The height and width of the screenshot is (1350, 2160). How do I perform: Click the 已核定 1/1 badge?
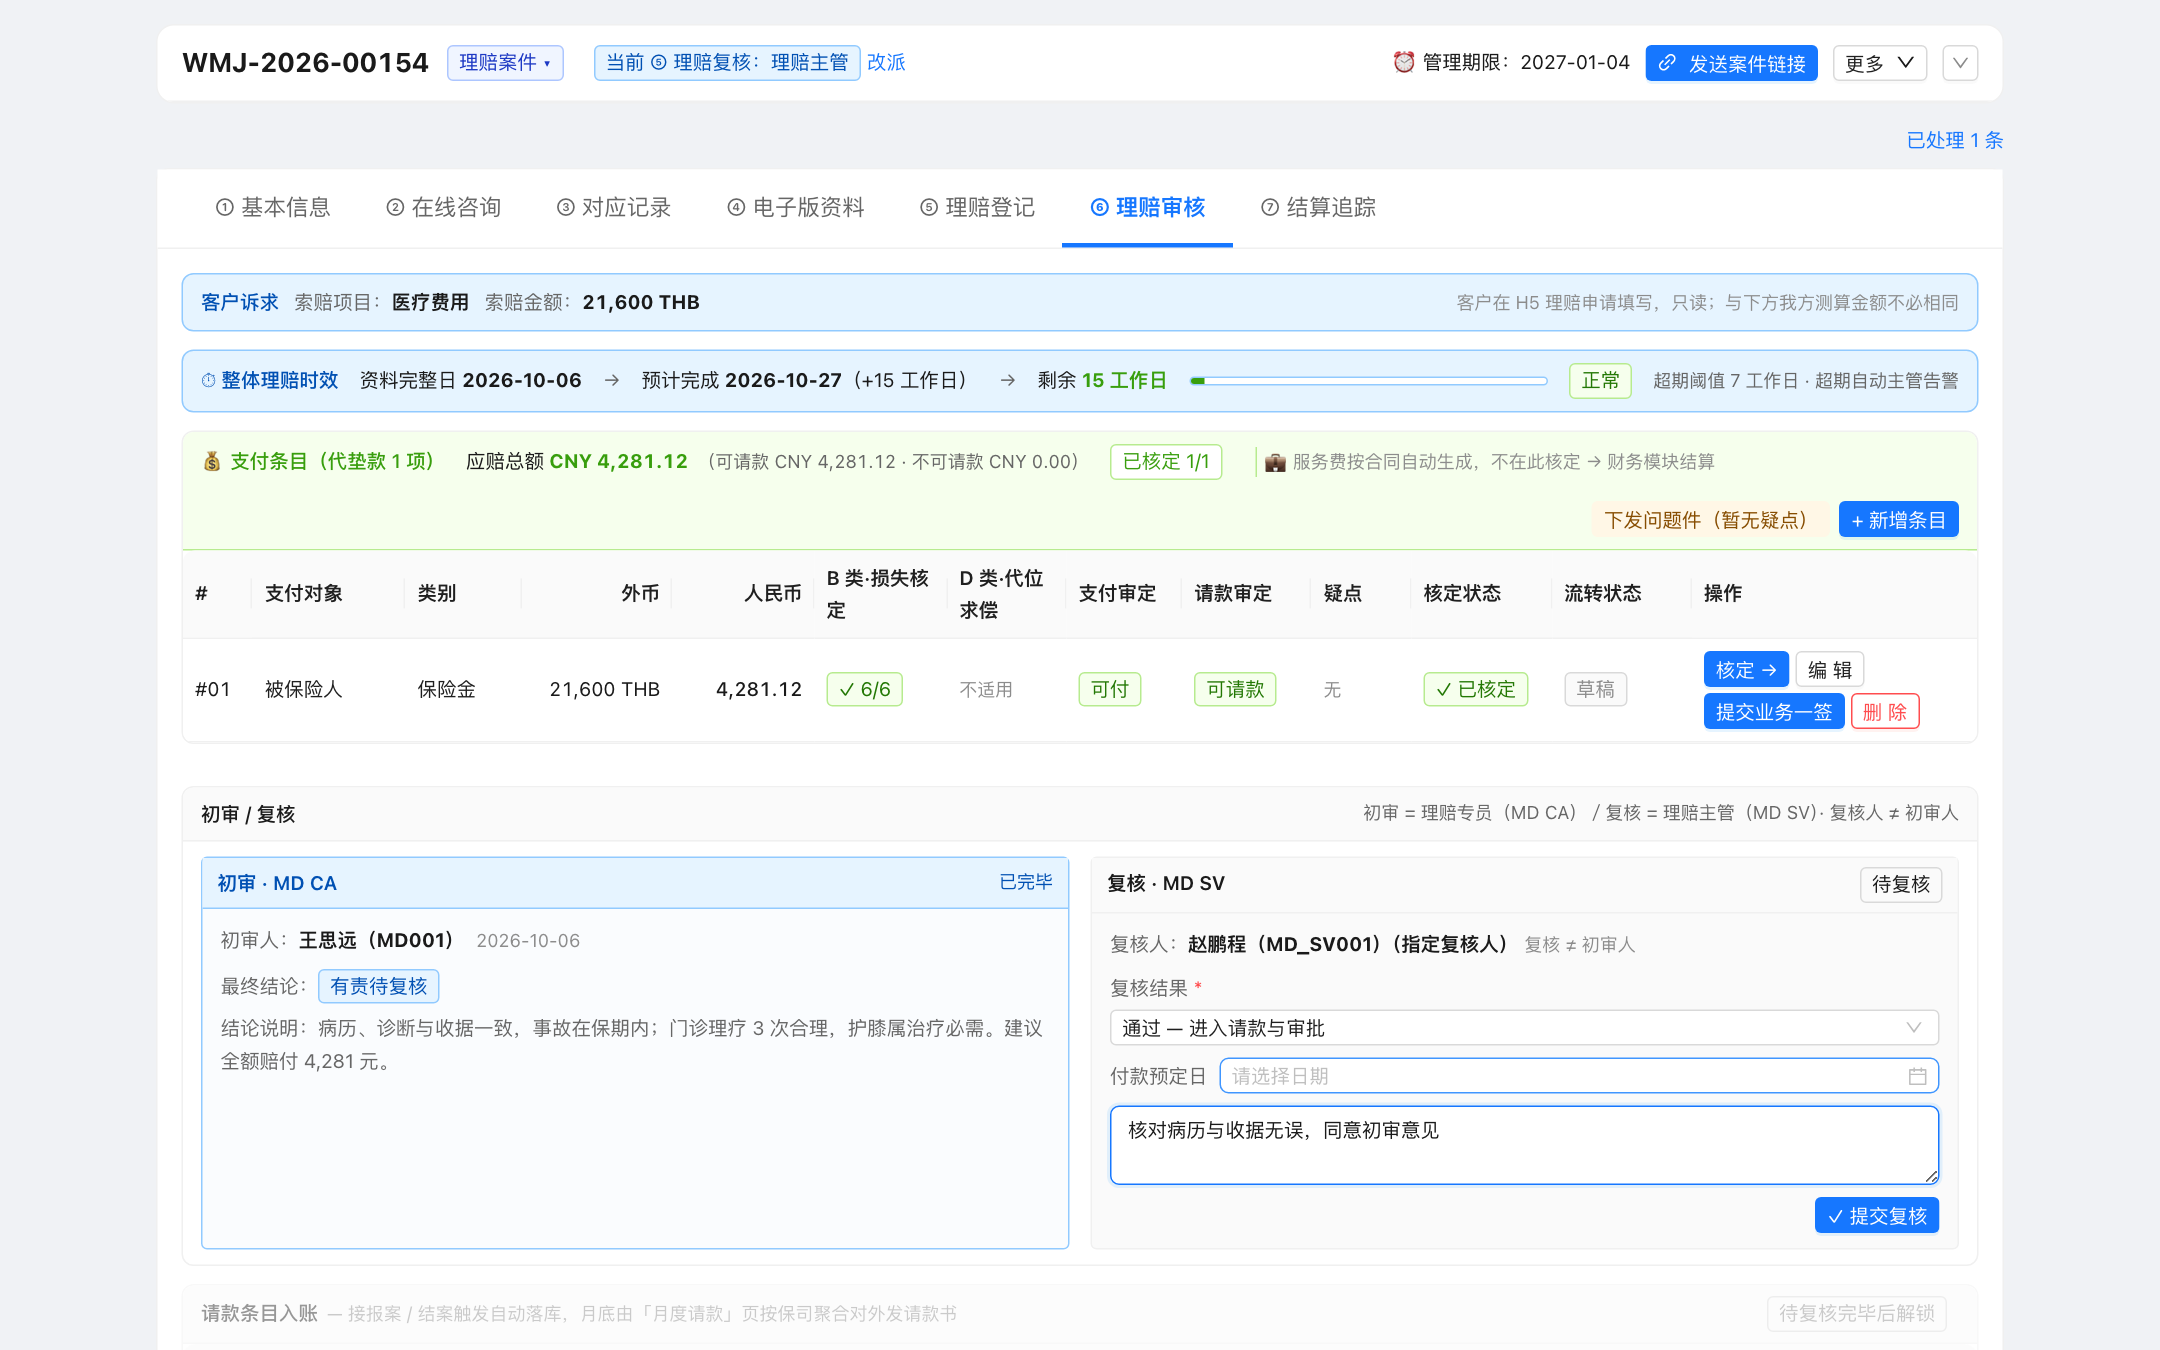pos(1166,461)
